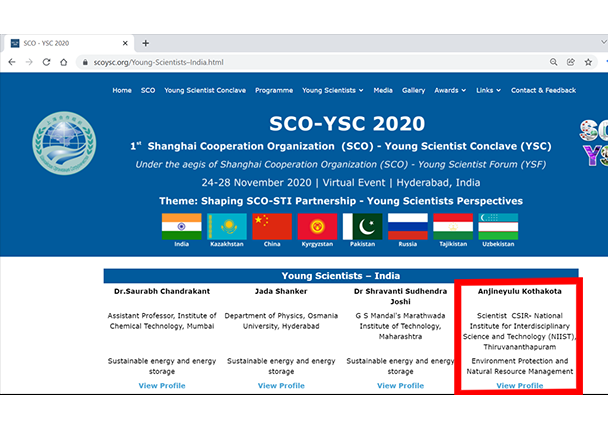Click the padlock site info icon

click(x=85, y=62)
